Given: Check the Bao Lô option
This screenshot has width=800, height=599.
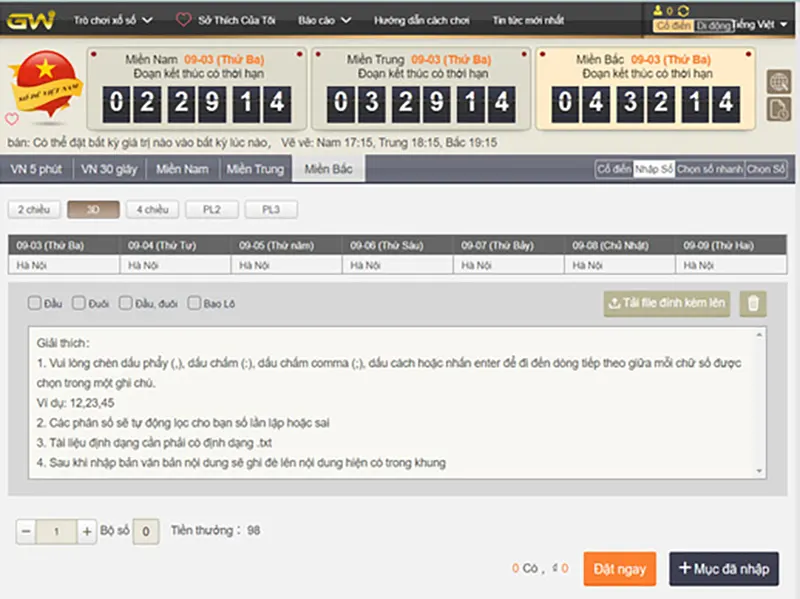Looking at the screenshot, I should coord(195,303).
